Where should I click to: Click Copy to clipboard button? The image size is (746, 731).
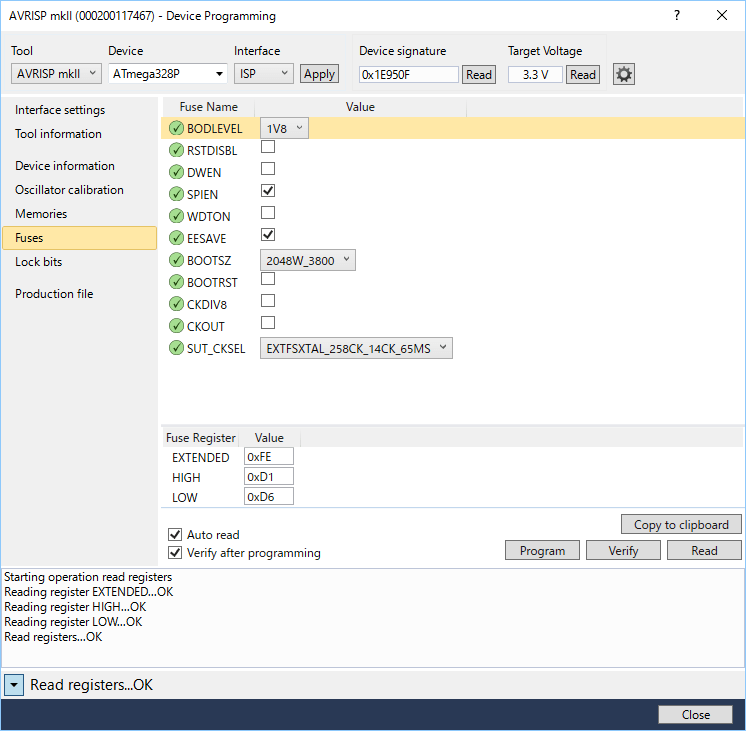click(681, 524)
